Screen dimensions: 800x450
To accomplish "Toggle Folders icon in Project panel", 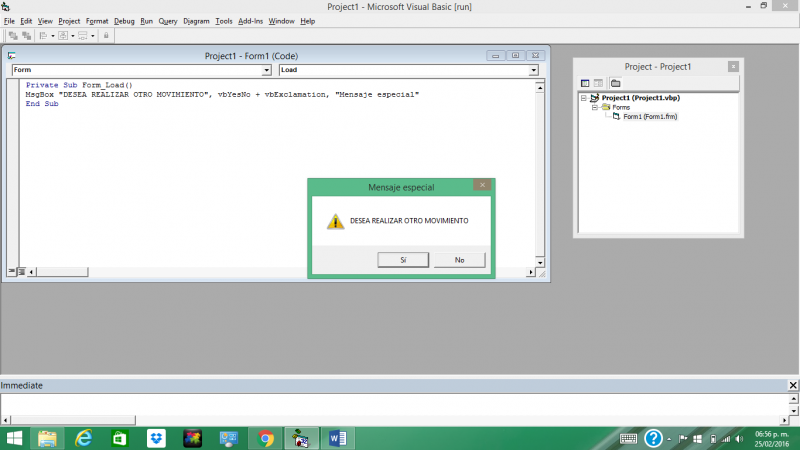I will tap(616, 83).
